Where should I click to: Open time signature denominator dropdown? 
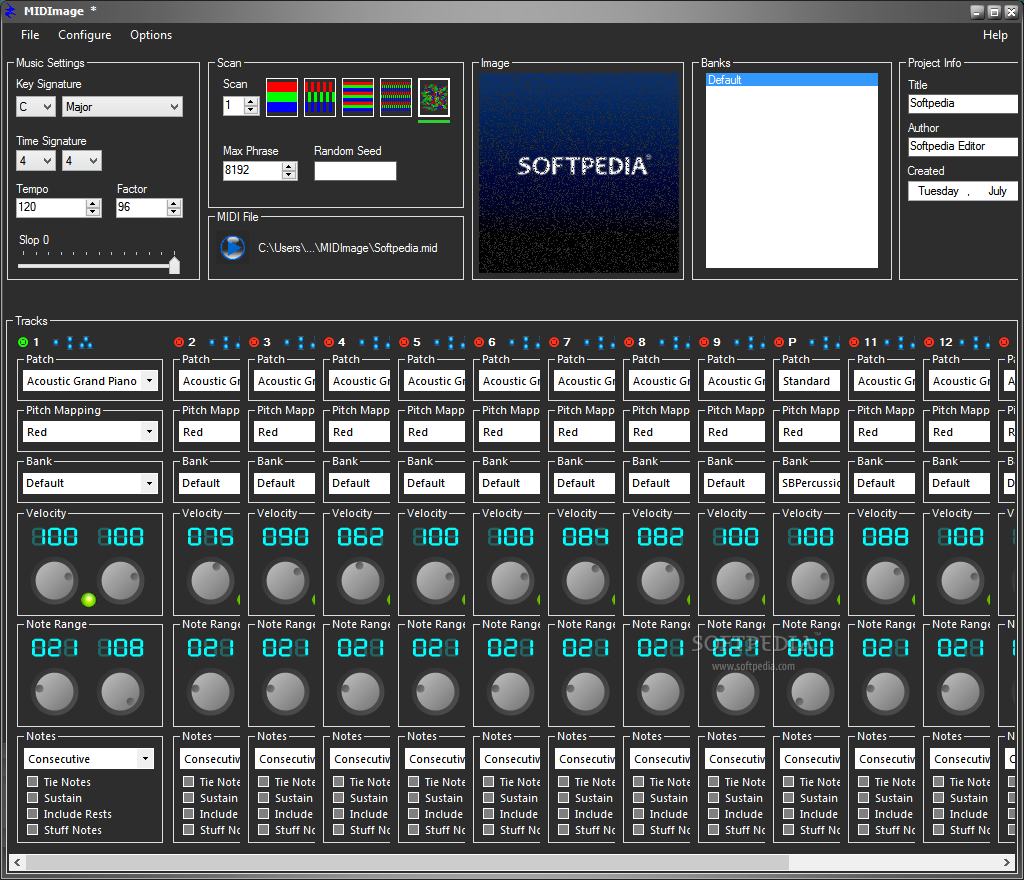pos(82,161)
